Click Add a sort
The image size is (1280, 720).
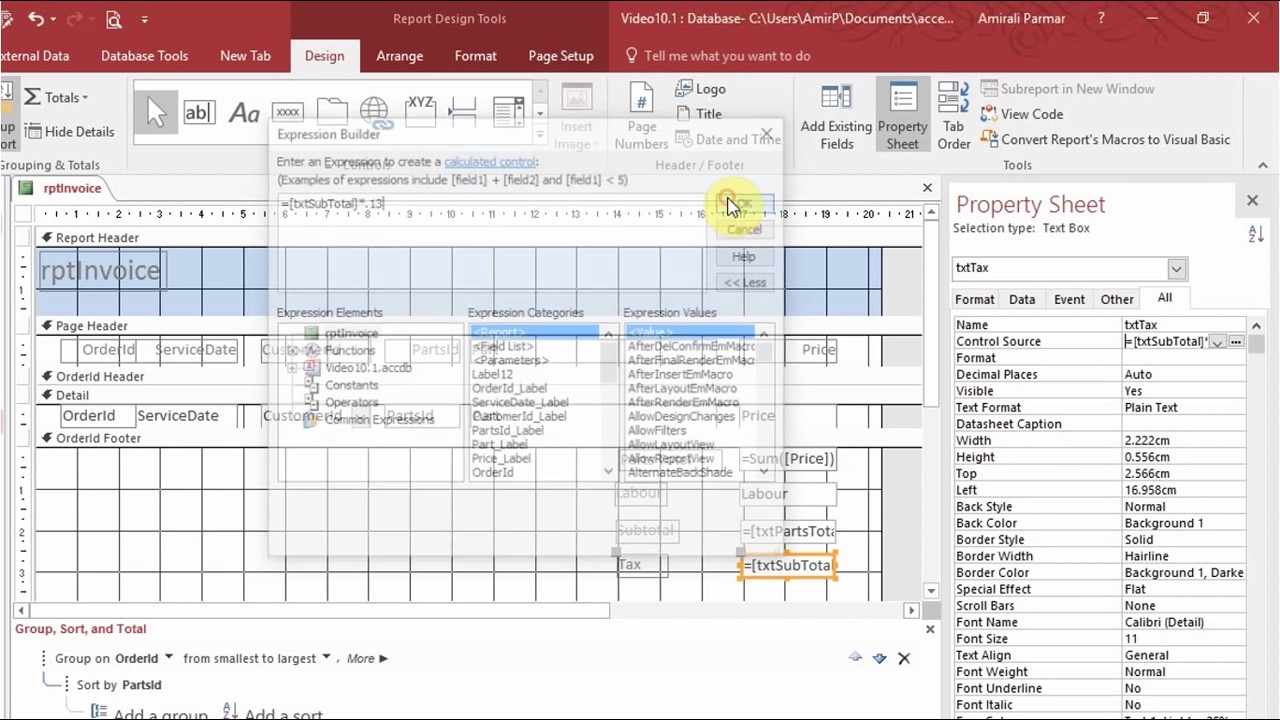click(272, 713)
